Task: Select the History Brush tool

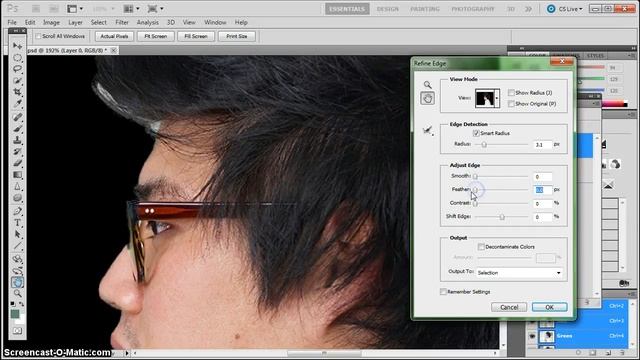Action: tap(17, 151)
